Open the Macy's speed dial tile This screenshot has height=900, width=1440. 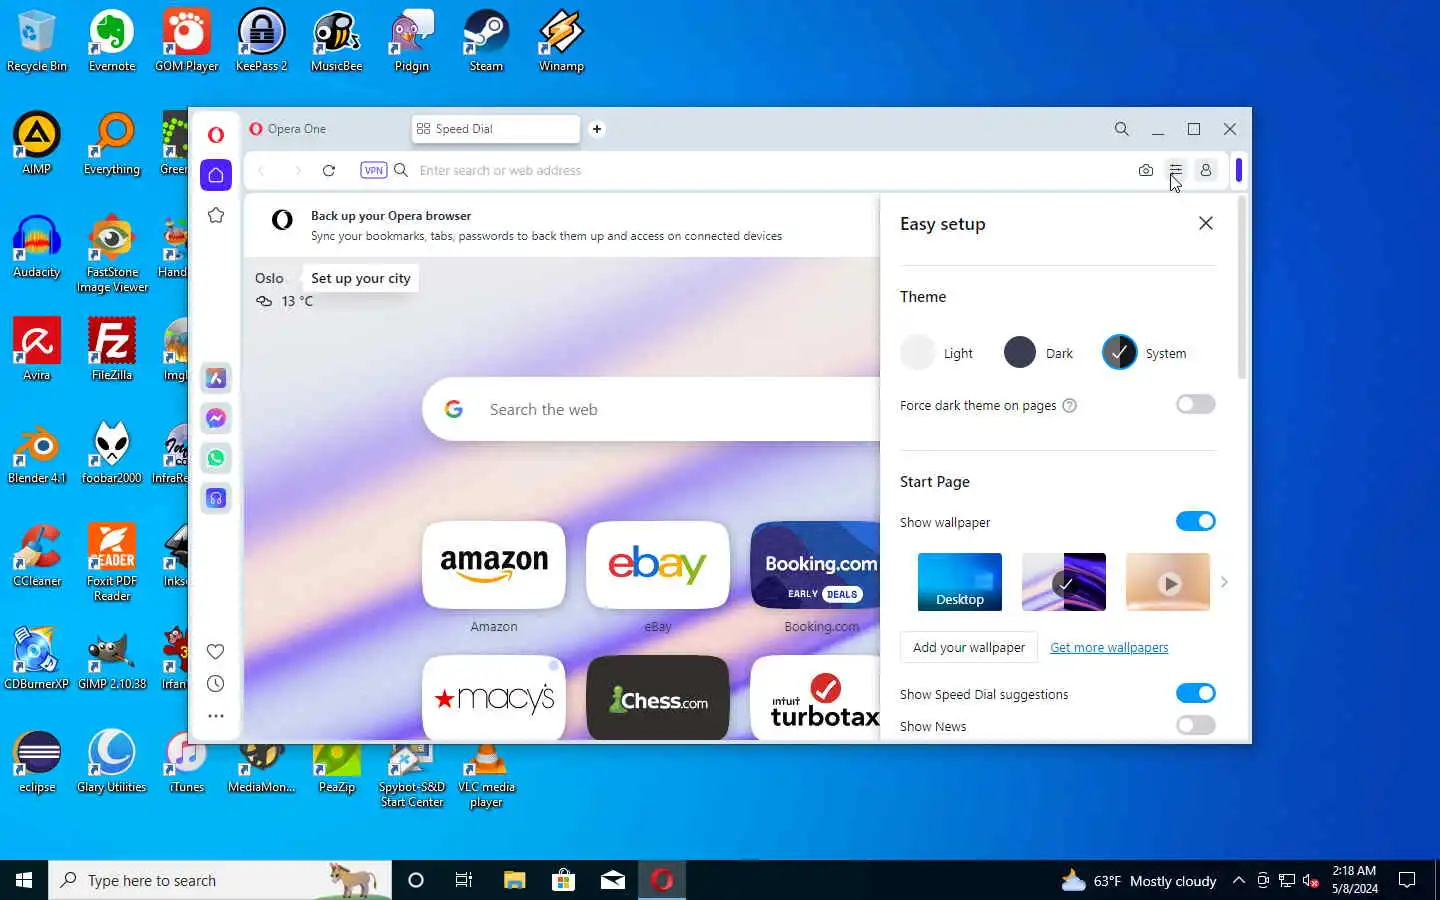[494, 698]
